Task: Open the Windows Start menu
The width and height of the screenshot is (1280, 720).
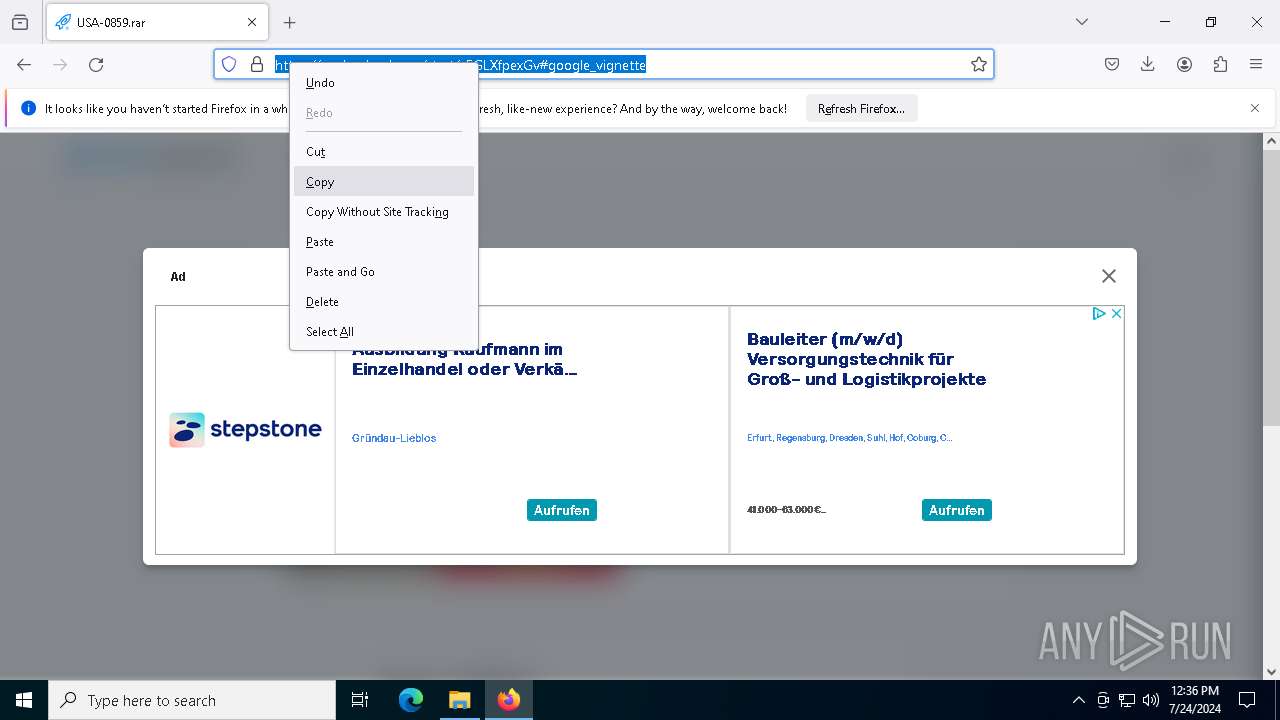Action: pos(24,700)
